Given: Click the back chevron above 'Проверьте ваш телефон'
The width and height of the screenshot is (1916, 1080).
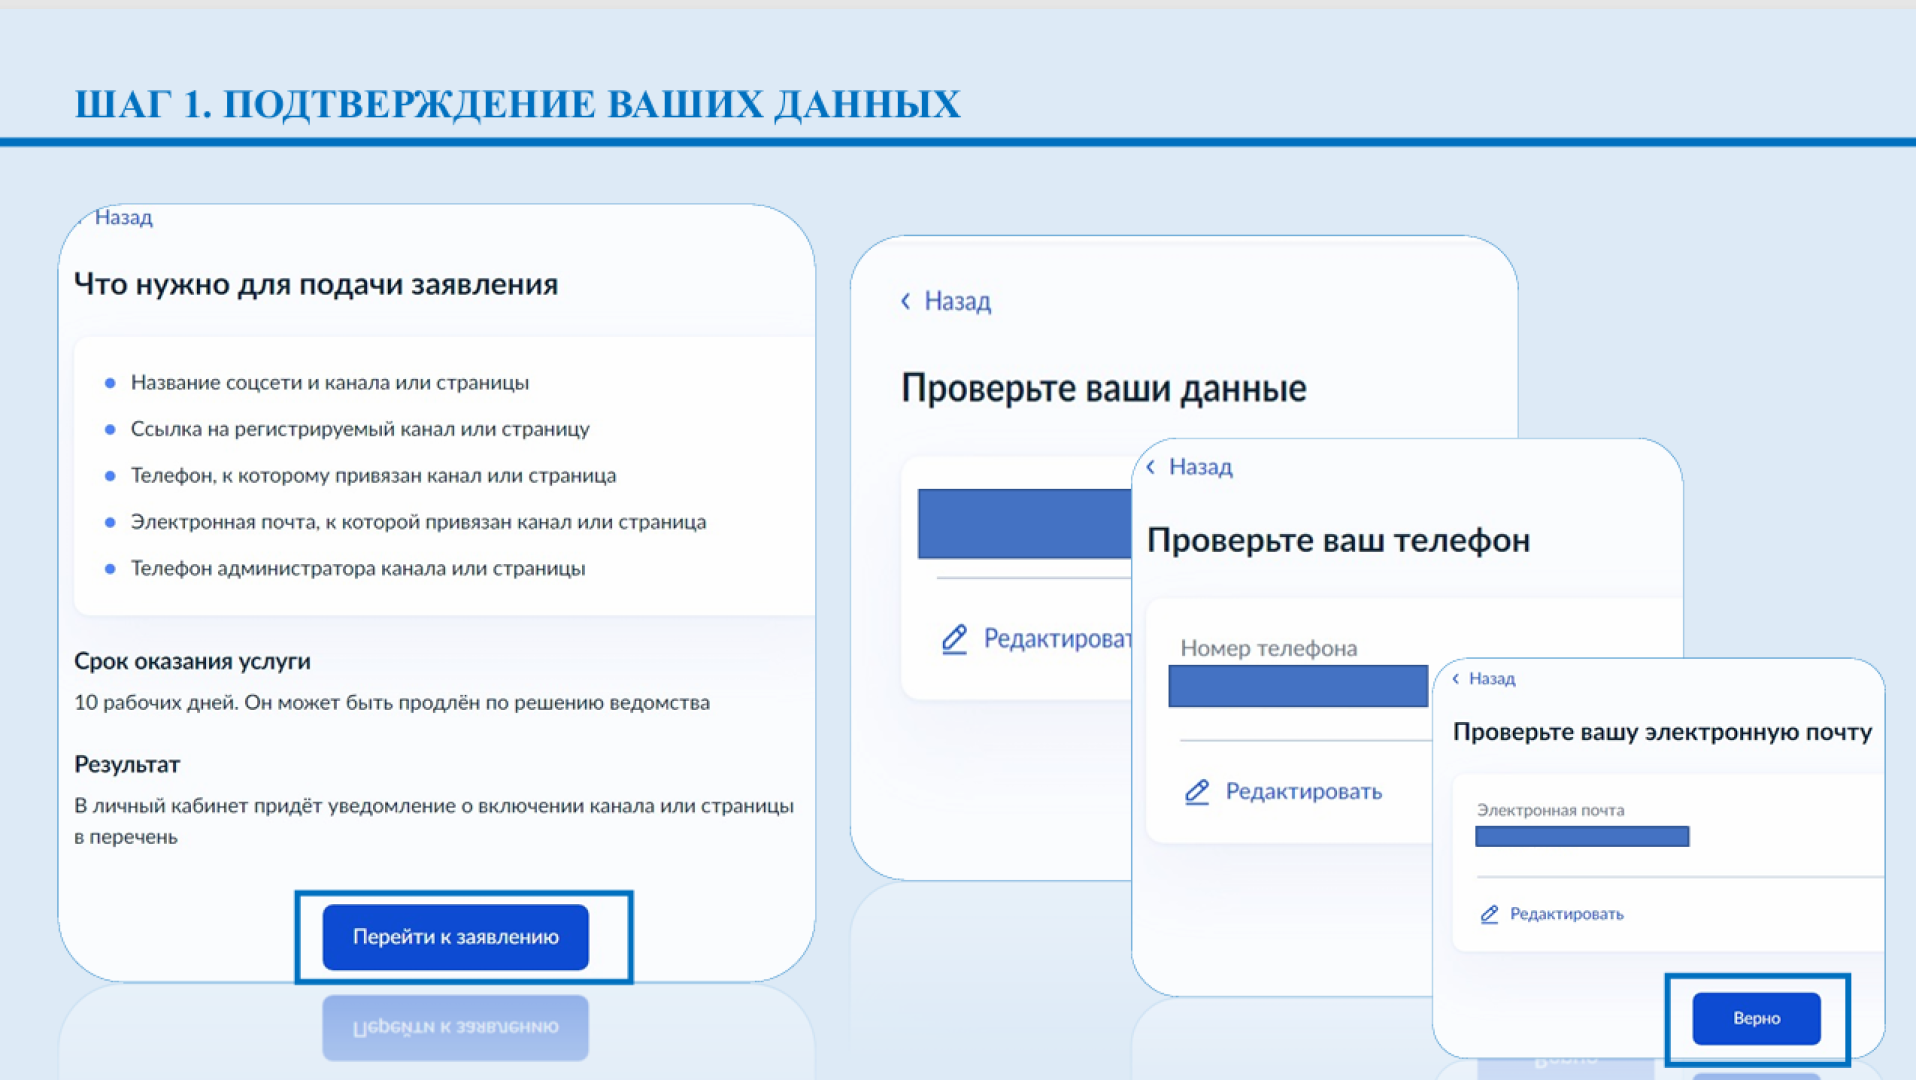Looking at the screenshot, I should click(1151, 467).
